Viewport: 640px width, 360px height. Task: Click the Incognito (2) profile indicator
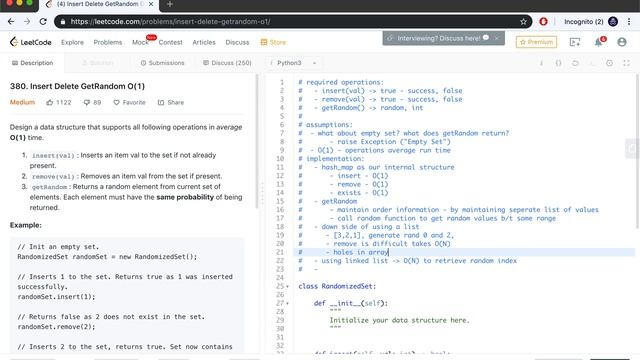coord(591,22)
